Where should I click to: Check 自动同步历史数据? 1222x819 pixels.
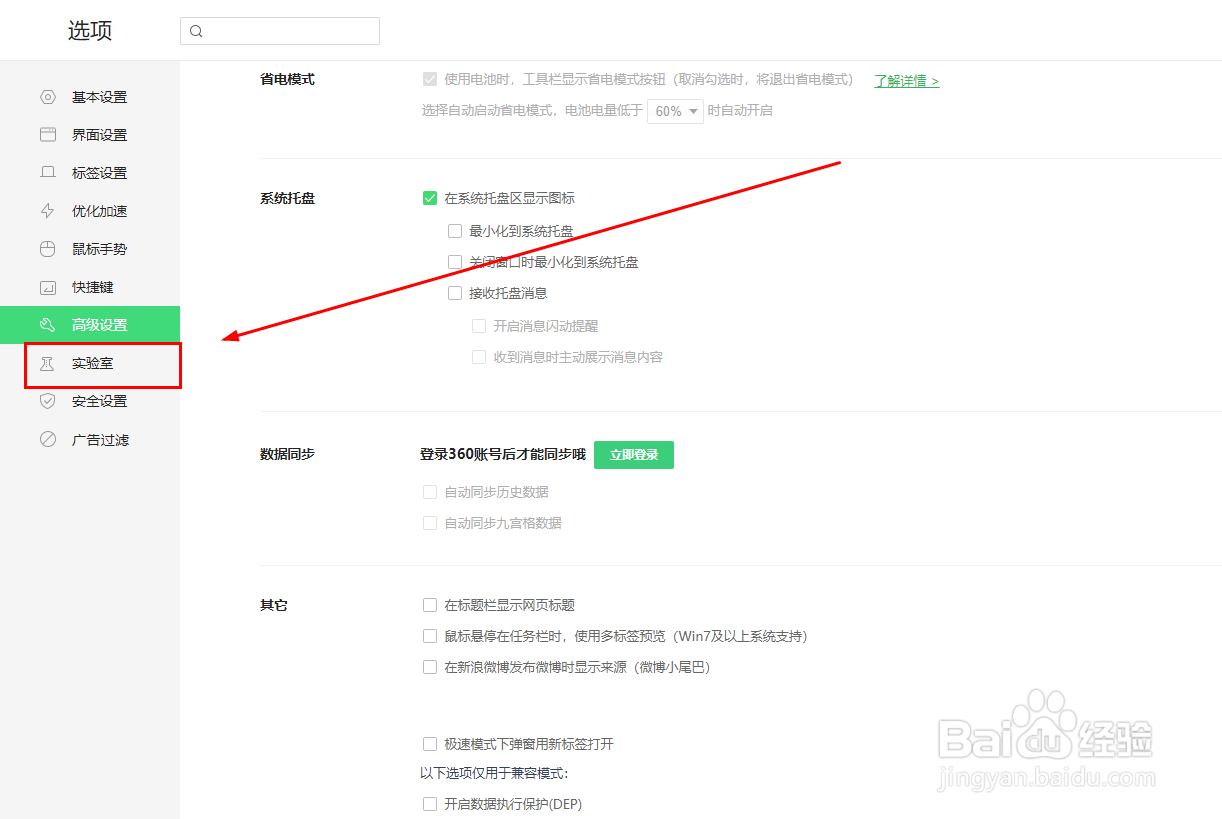(430, 492)
